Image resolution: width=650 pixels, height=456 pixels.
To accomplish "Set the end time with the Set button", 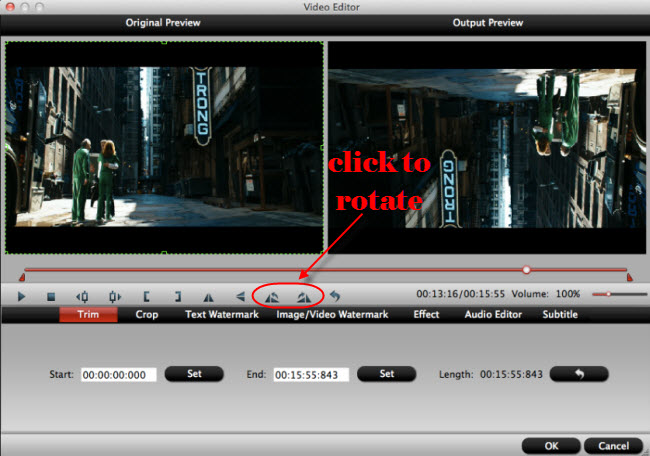I will tap(386, 374).
